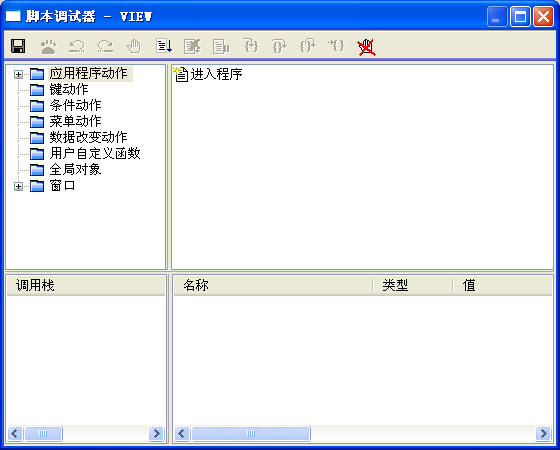Viewport: 560px width, 450px height.
Task: Select the hand breakpoint icon
Action: pyautogui.click(x=134, y=46)
